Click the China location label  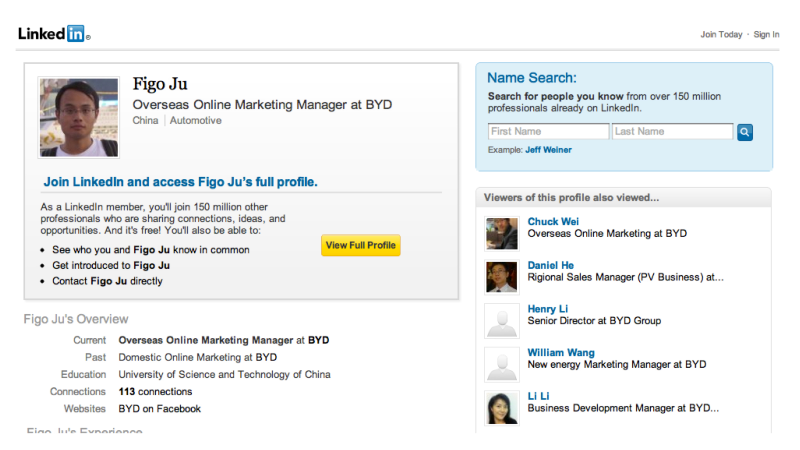tap(145, 120)
